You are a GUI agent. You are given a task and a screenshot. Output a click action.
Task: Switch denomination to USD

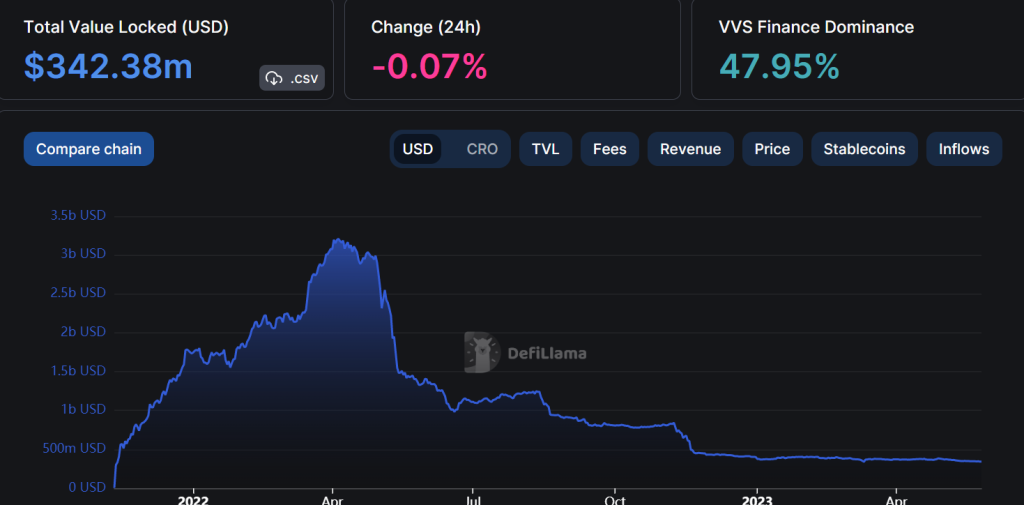point(417,149)
